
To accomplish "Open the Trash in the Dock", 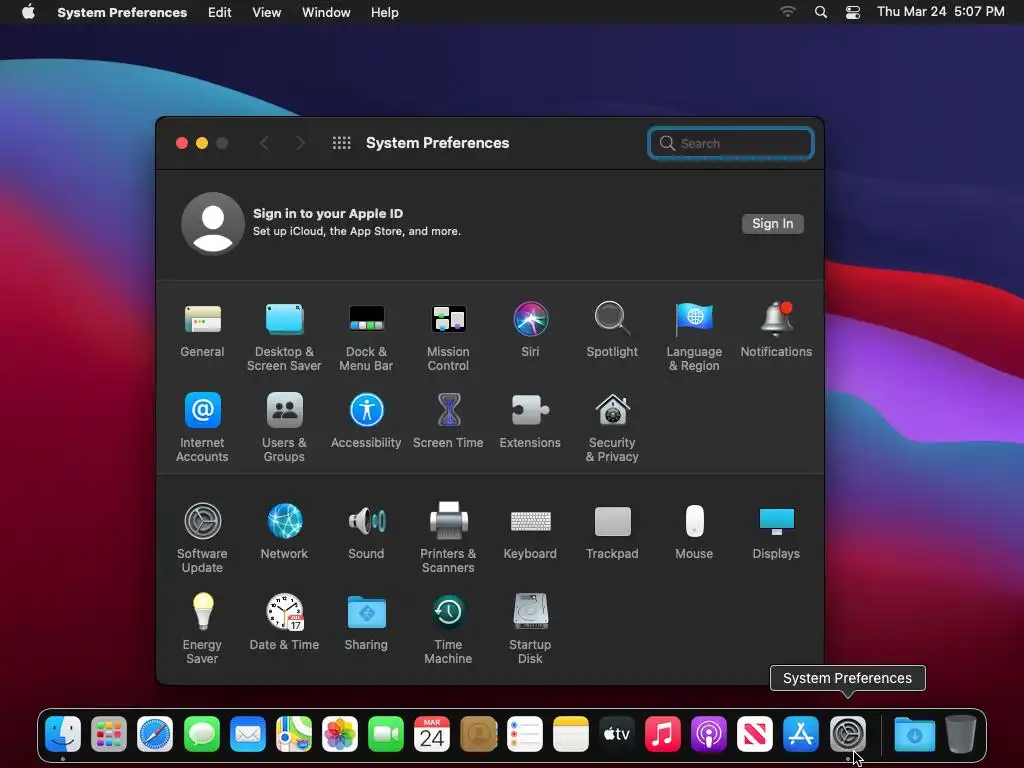I will 961,734.
